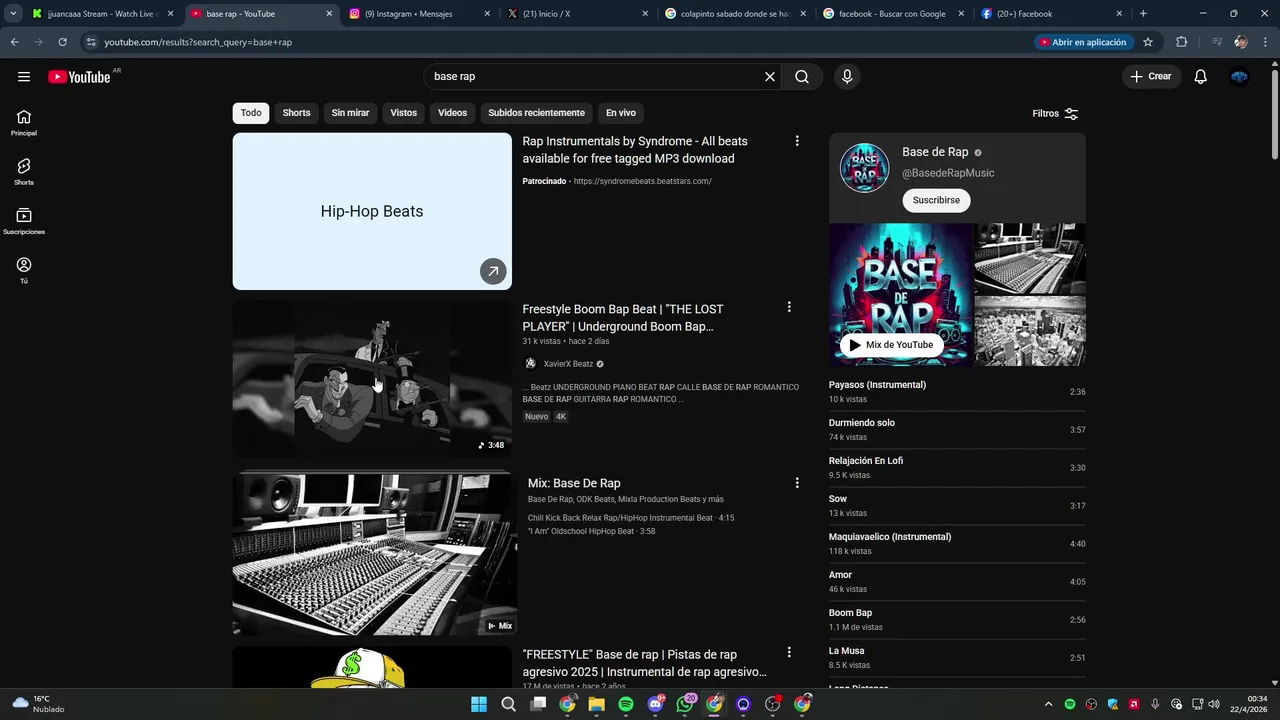Play the Sow track

click(957, 506)
